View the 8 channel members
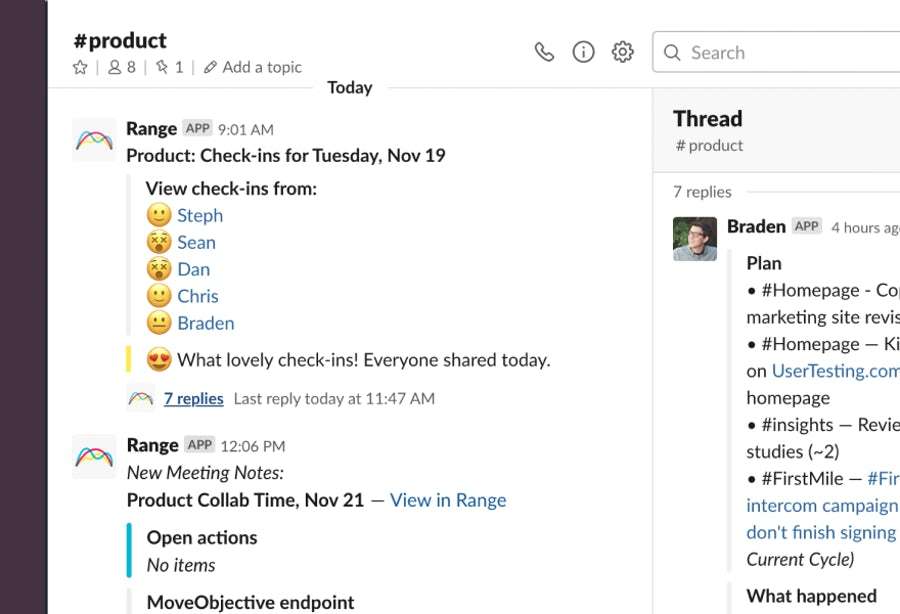This screenshot has height=614, width=900. (x=122, y=68)
